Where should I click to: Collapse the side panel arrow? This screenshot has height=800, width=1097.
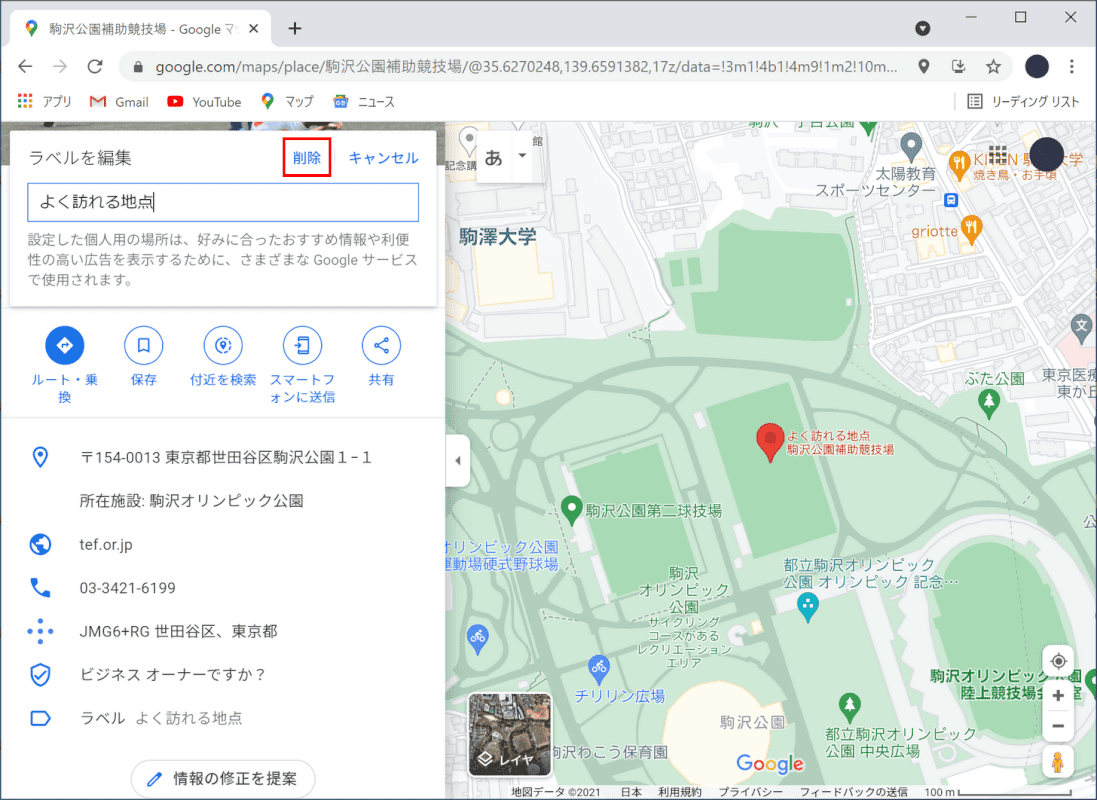click(x=458, y=461)
